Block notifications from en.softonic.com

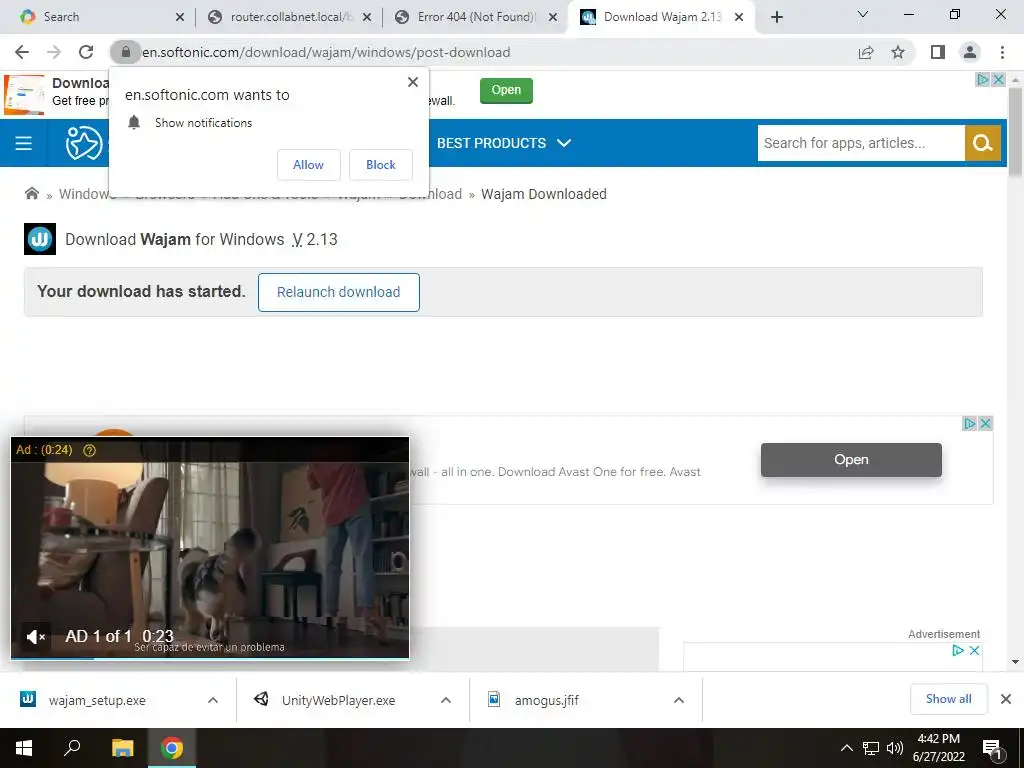point(381,165)
